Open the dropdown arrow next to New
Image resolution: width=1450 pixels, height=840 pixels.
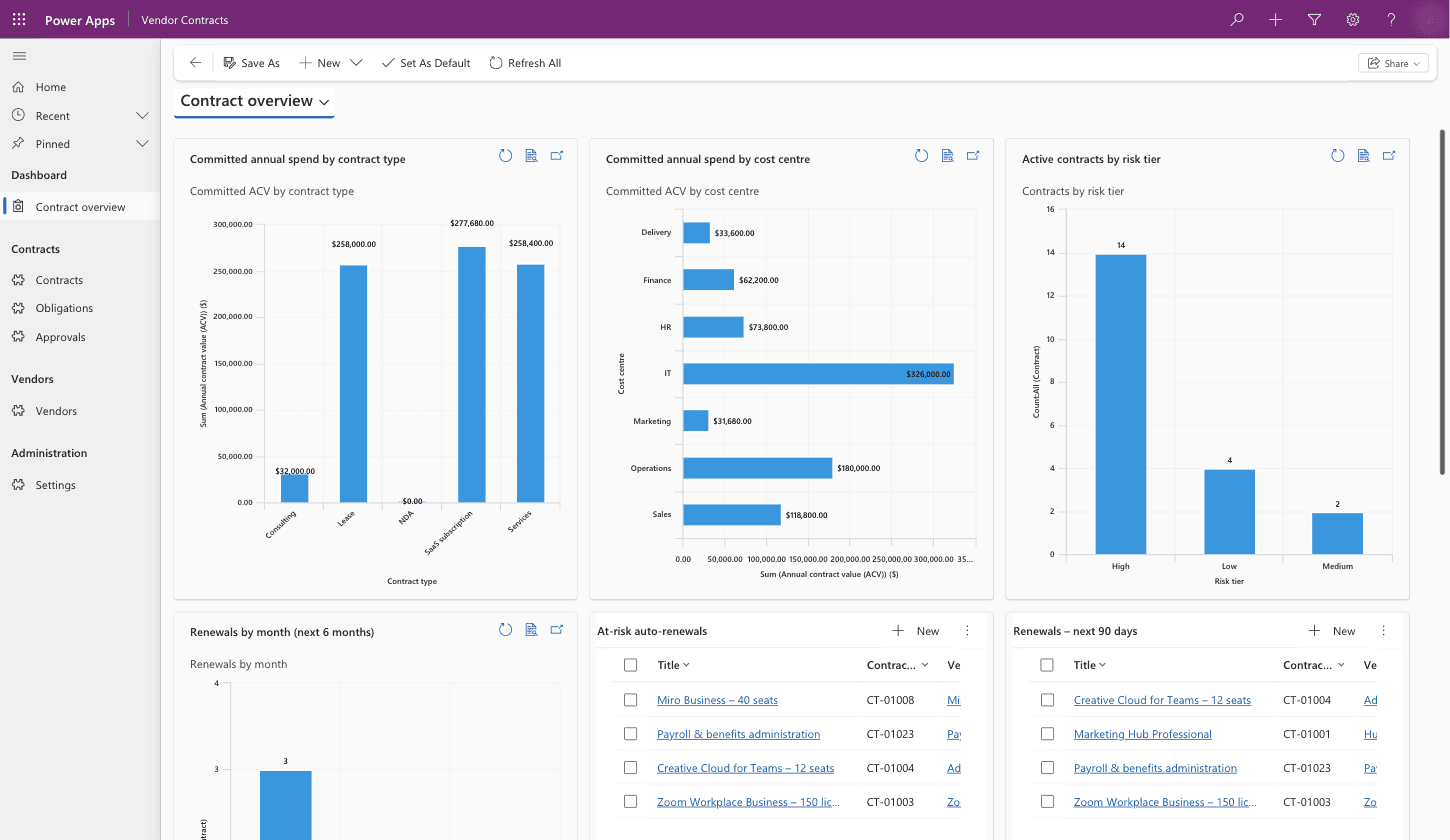[x=356, y=63]
